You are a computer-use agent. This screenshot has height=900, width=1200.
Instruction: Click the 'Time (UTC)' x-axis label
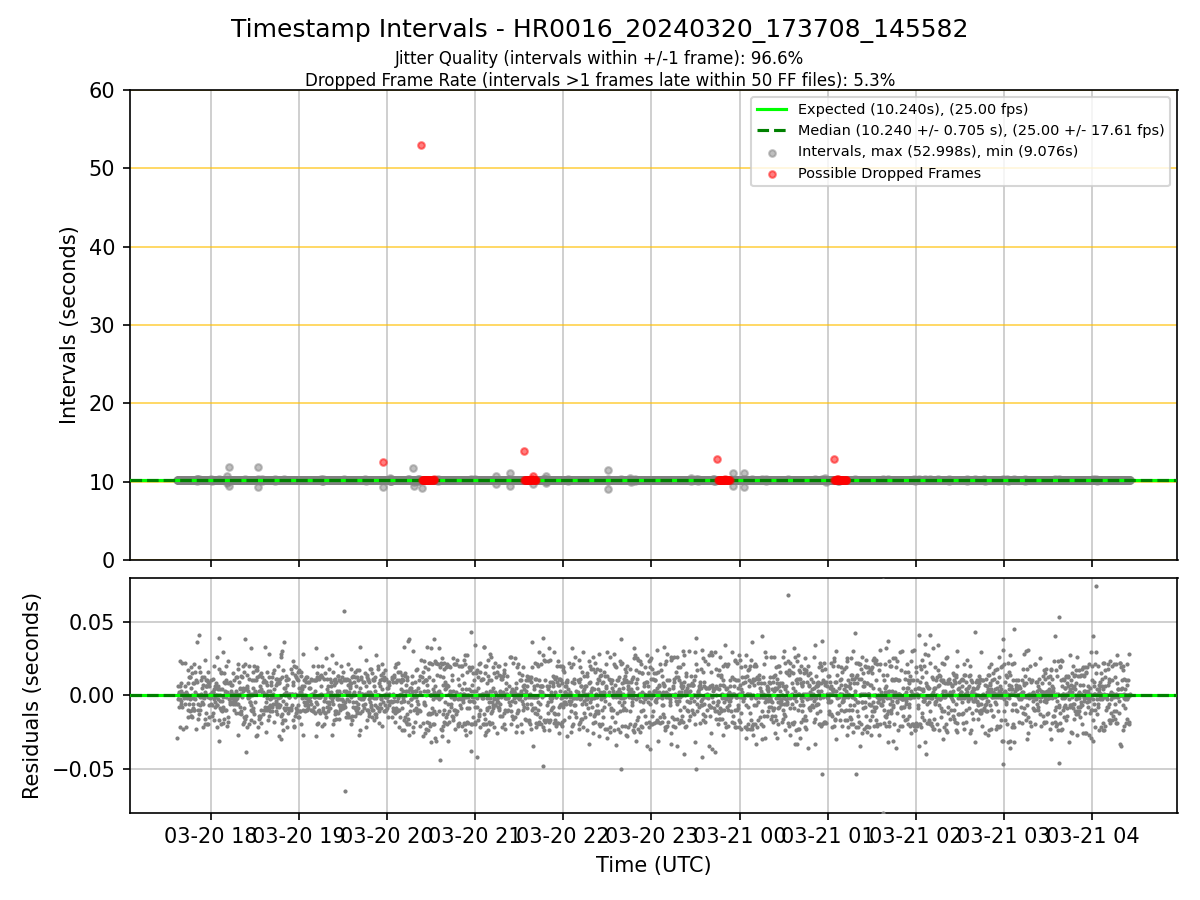coord(653,865)
